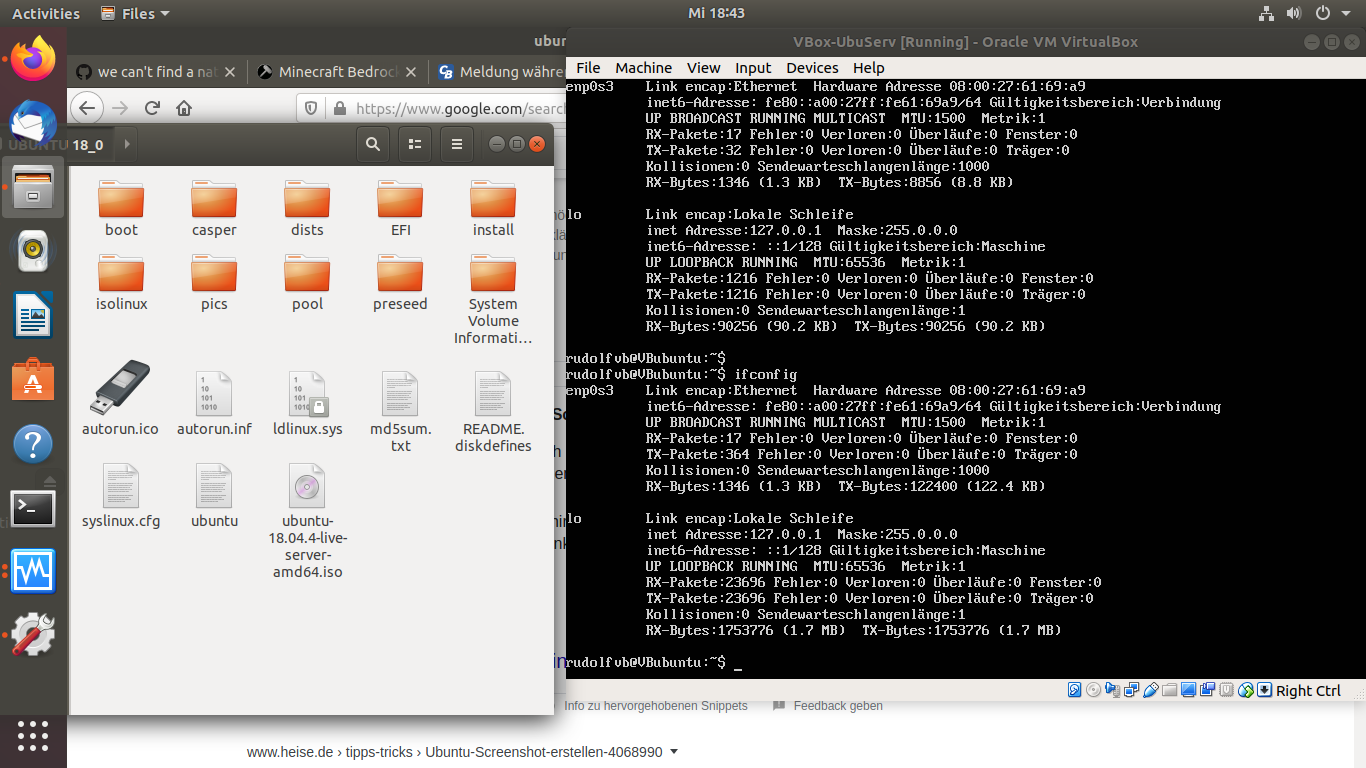Click 'Info zu hervorgehobenen Snippets' link

[655, 705]
